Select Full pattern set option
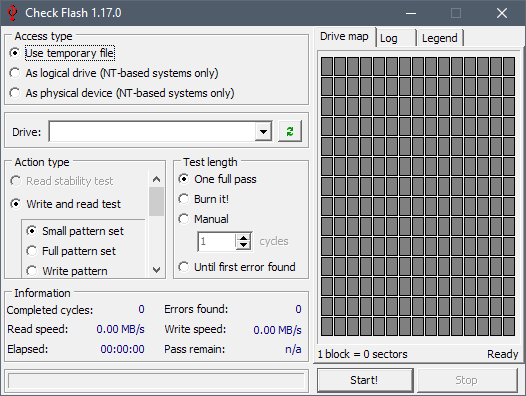This screenshot has width=526, height=396. (x=71, y=251)
